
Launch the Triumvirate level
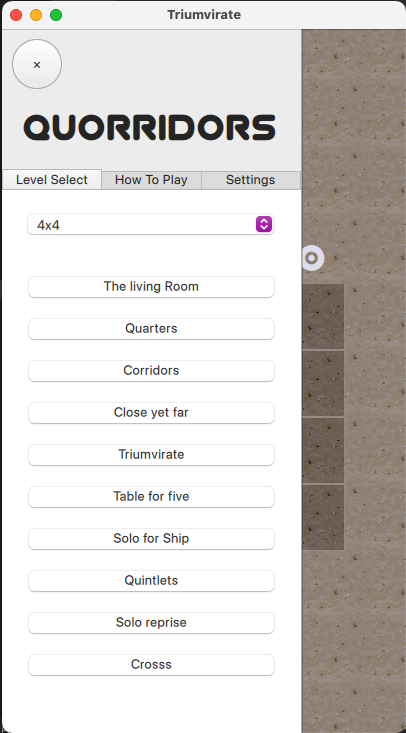(151, 455)
